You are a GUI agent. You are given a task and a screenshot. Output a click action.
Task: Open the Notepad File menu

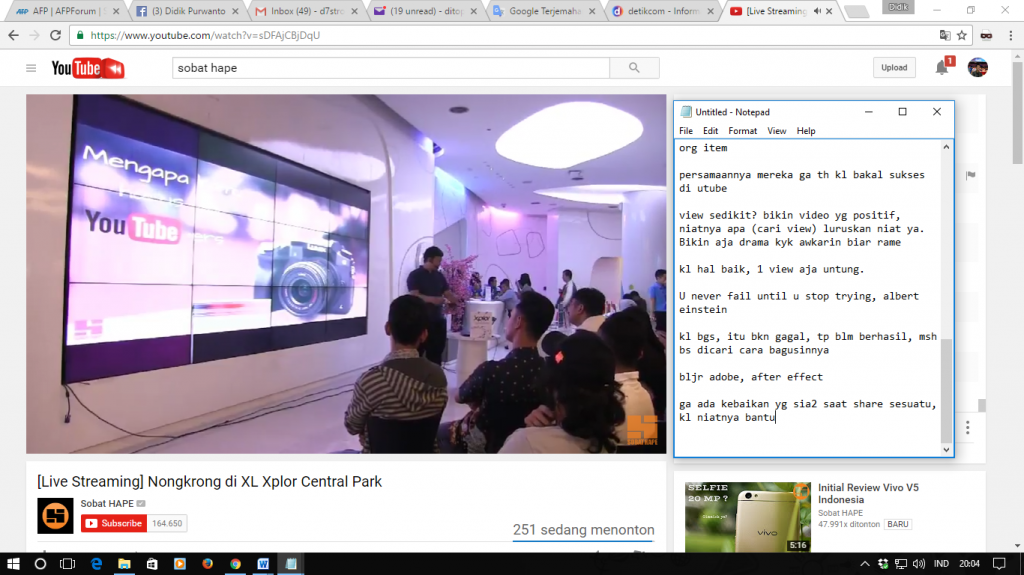coord(686,131)
